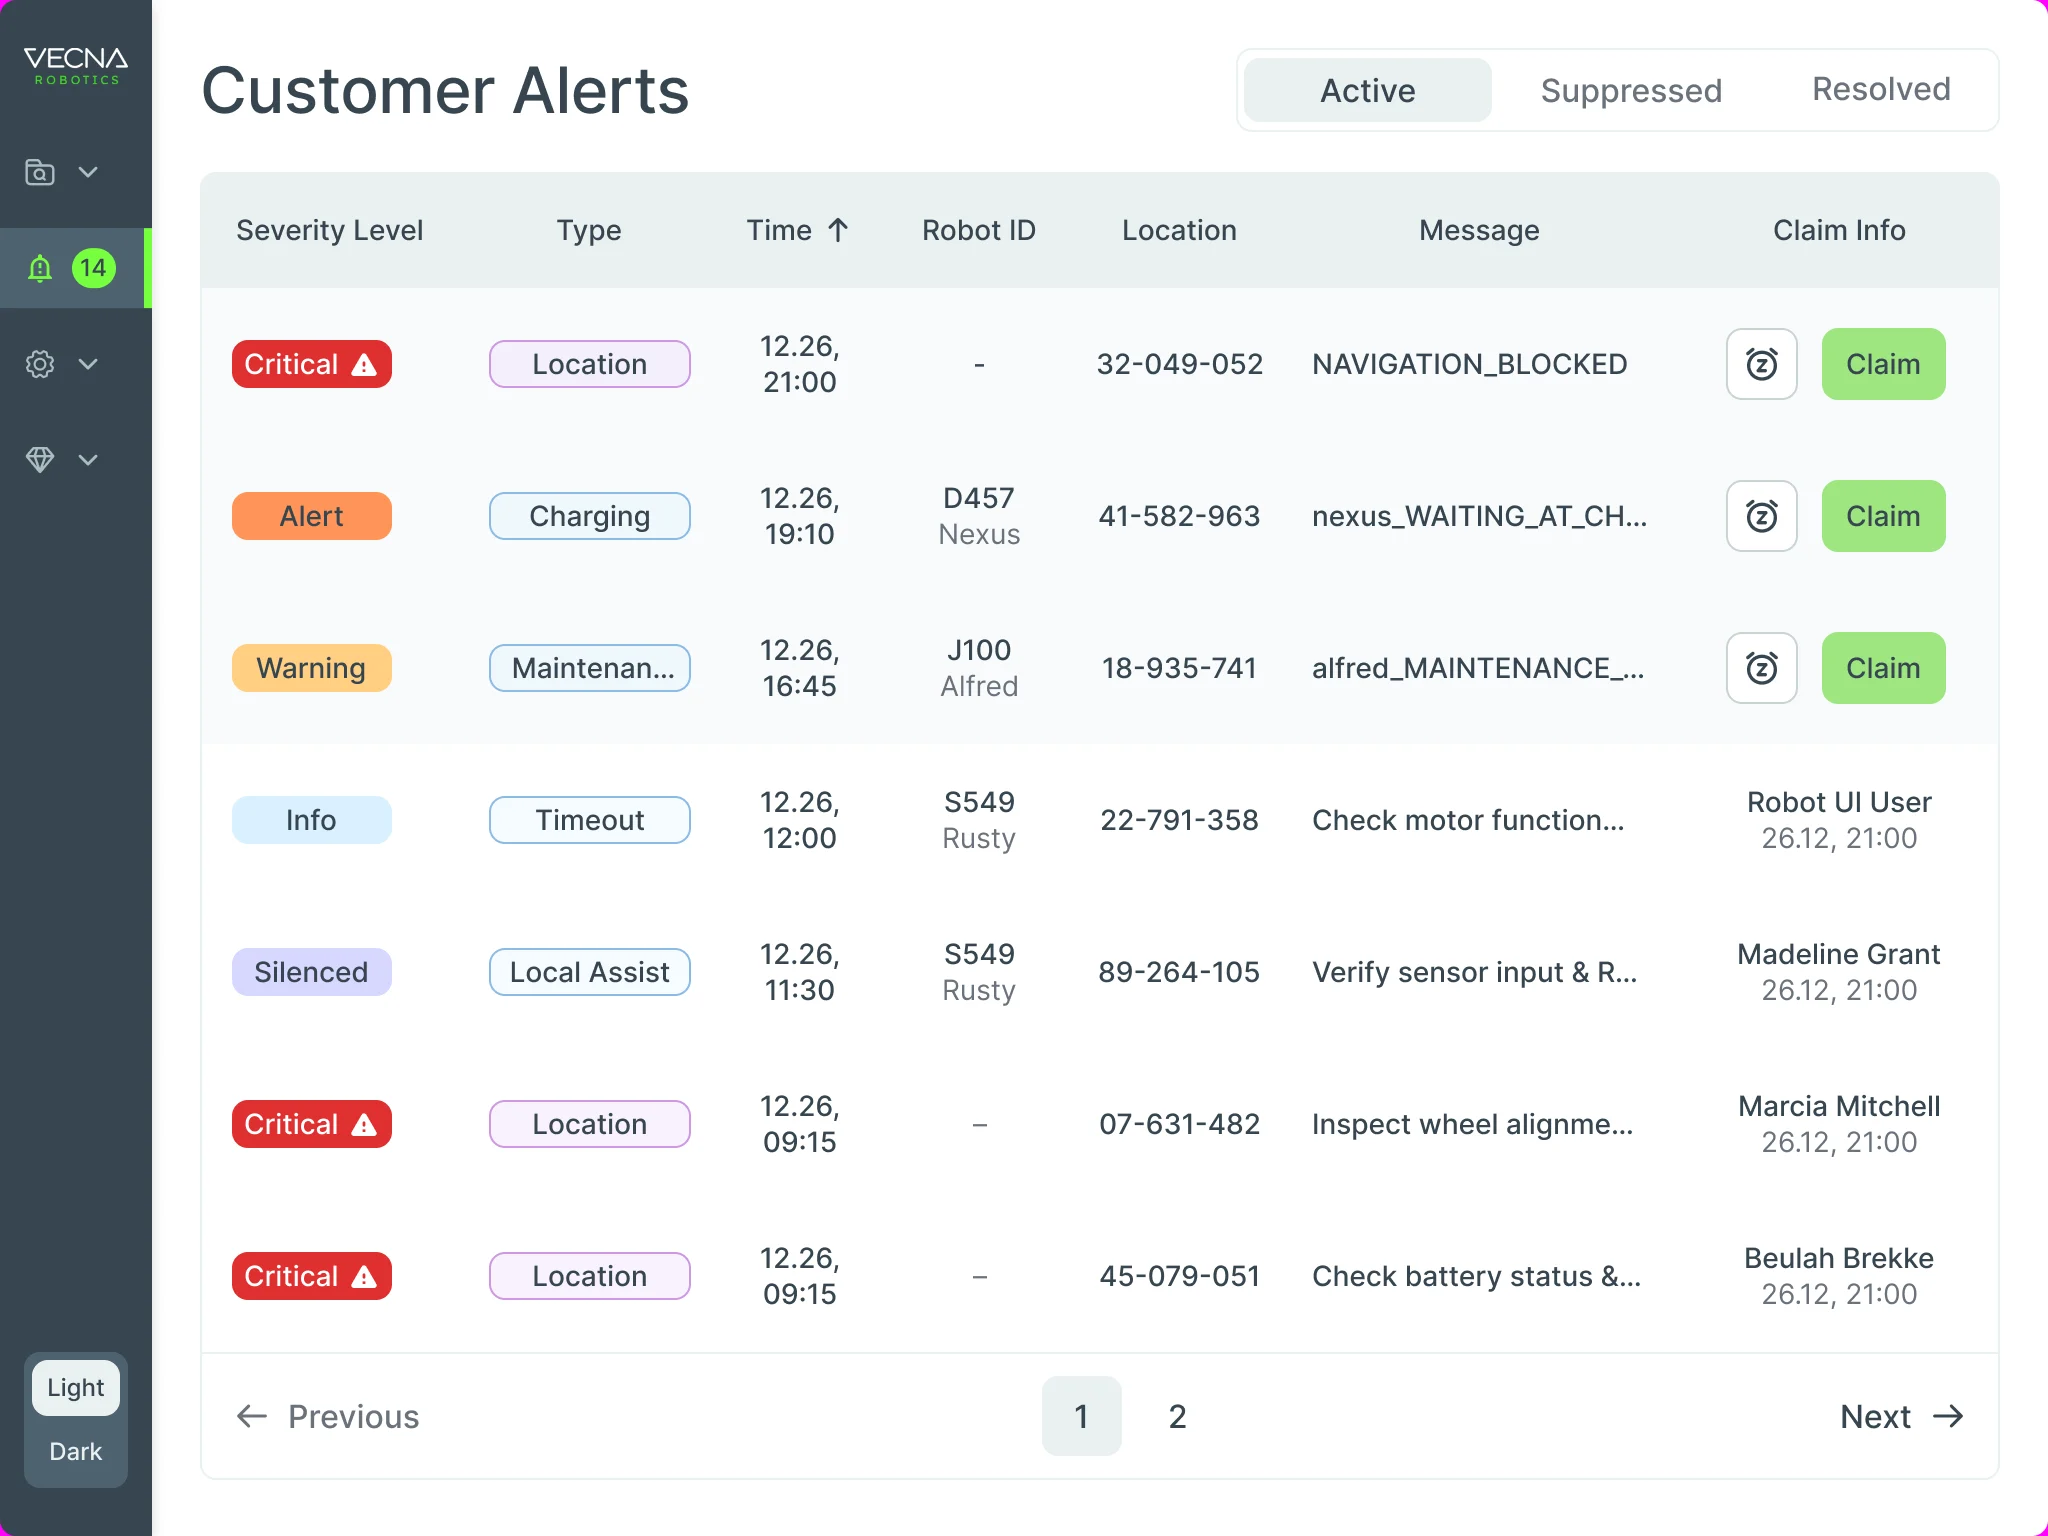This screenshot has height=1536, width=2048.
Task: Click the Maintenan... type tag
Action: (x=589, y=668)
